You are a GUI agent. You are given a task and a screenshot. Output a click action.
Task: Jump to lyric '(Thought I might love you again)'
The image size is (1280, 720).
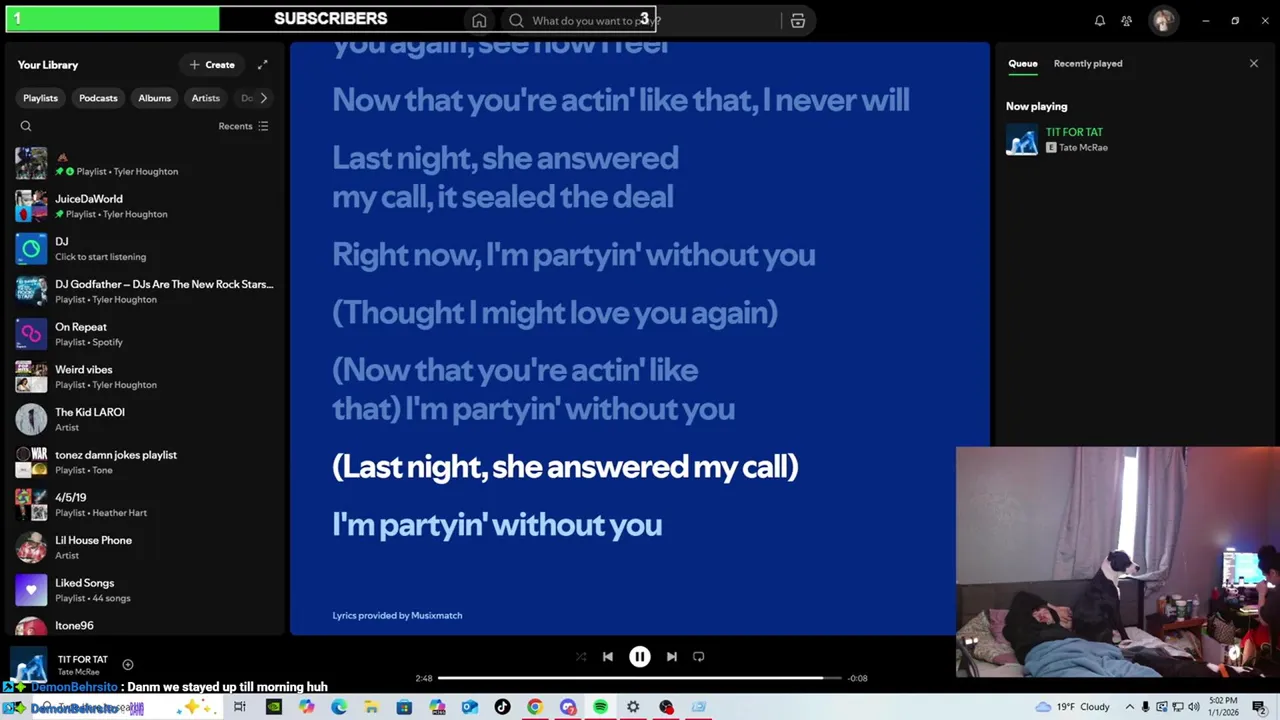555,312
